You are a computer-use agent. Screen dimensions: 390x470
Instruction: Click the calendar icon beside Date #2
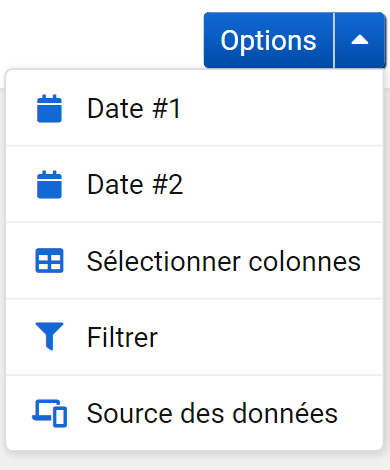click(x=49, y=184)
